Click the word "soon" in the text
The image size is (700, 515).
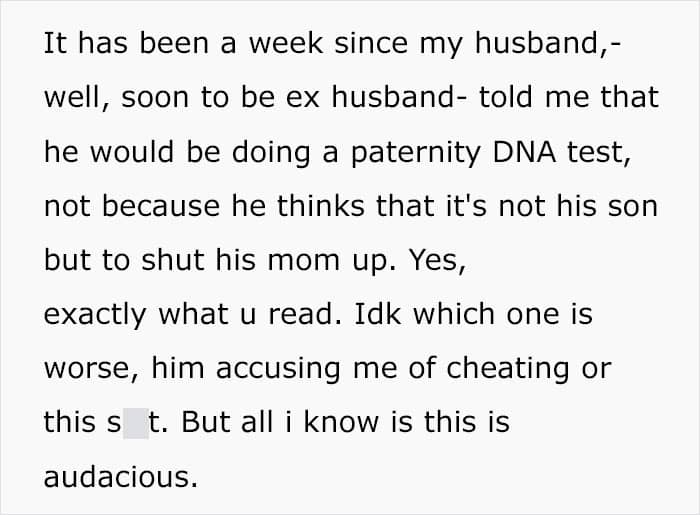click(159, 99)
